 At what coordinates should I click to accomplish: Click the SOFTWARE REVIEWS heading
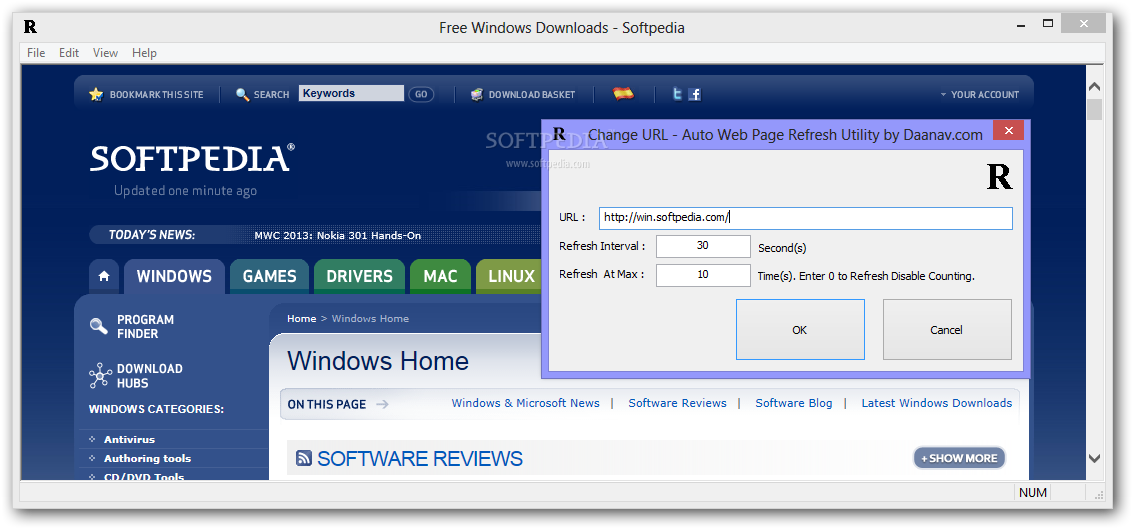click(420, 458)
